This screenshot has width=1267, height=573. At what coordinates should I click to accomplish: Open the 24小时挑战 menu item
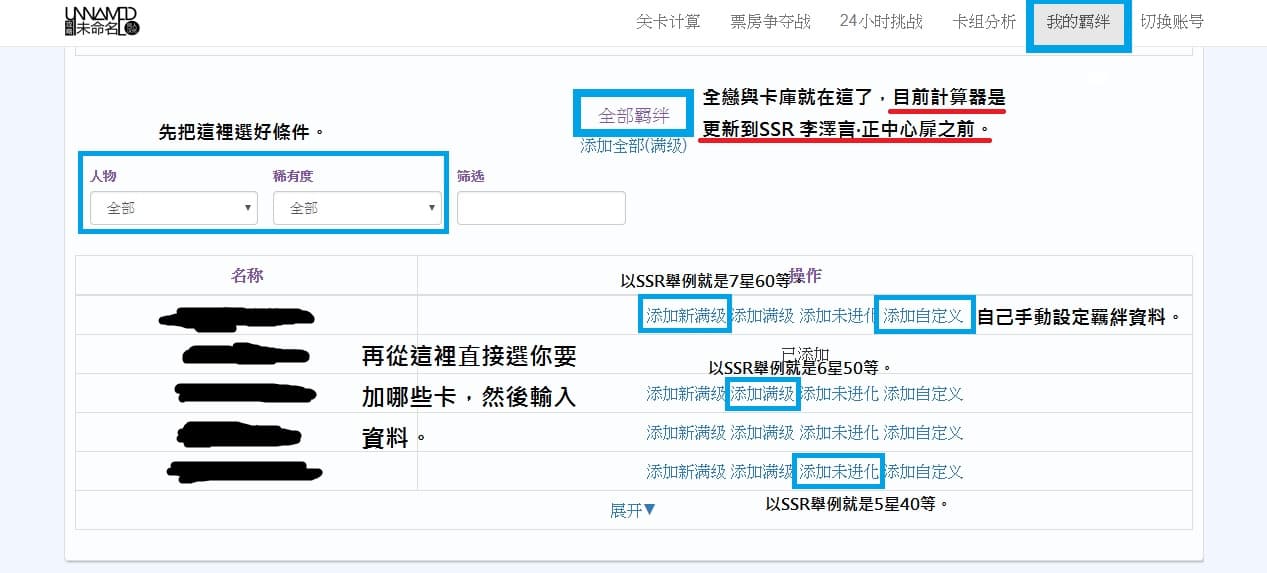point(881,22)
